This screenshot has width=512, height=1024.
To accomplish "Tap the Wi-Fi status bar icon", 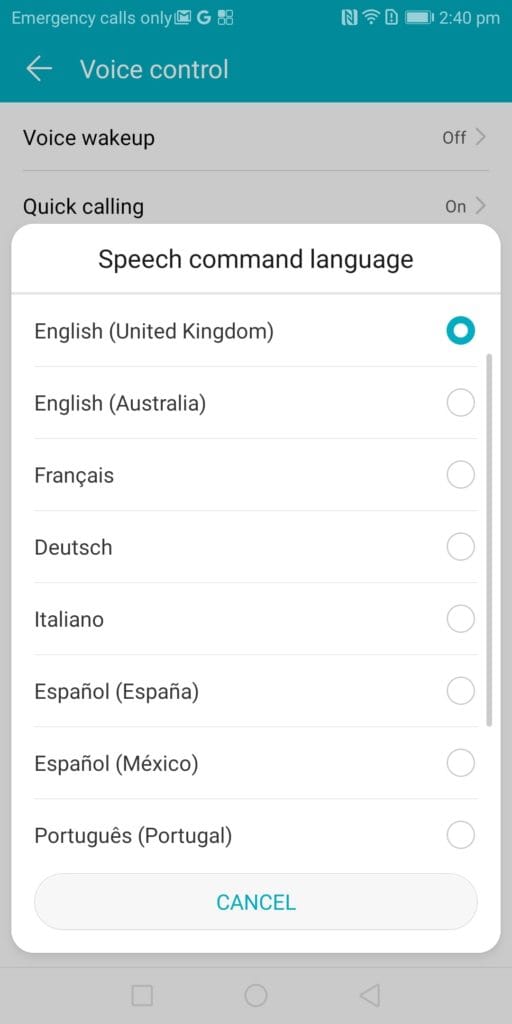I will (x=371, y=18).
